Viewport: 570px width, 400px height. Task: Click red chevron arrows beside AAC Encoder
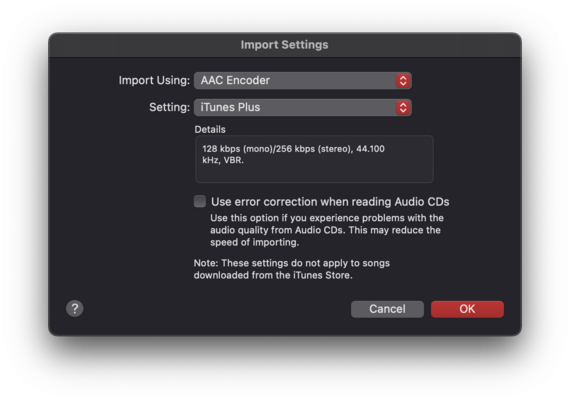[403, 80]
